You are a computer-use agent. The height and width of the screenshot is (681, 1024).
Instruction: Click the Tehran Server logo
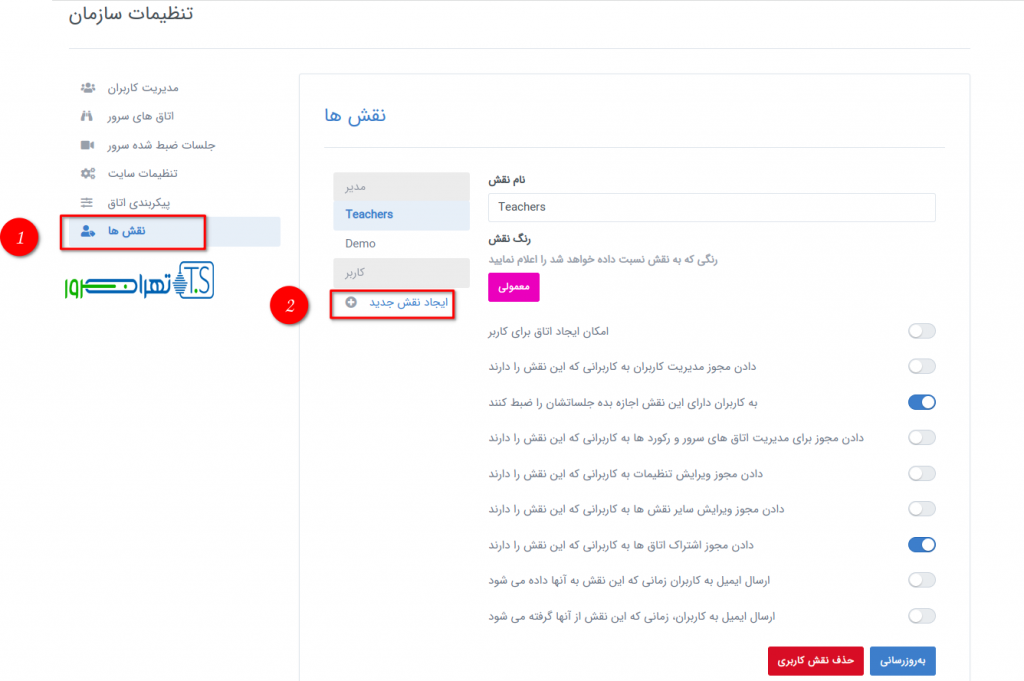pos(137,282)
